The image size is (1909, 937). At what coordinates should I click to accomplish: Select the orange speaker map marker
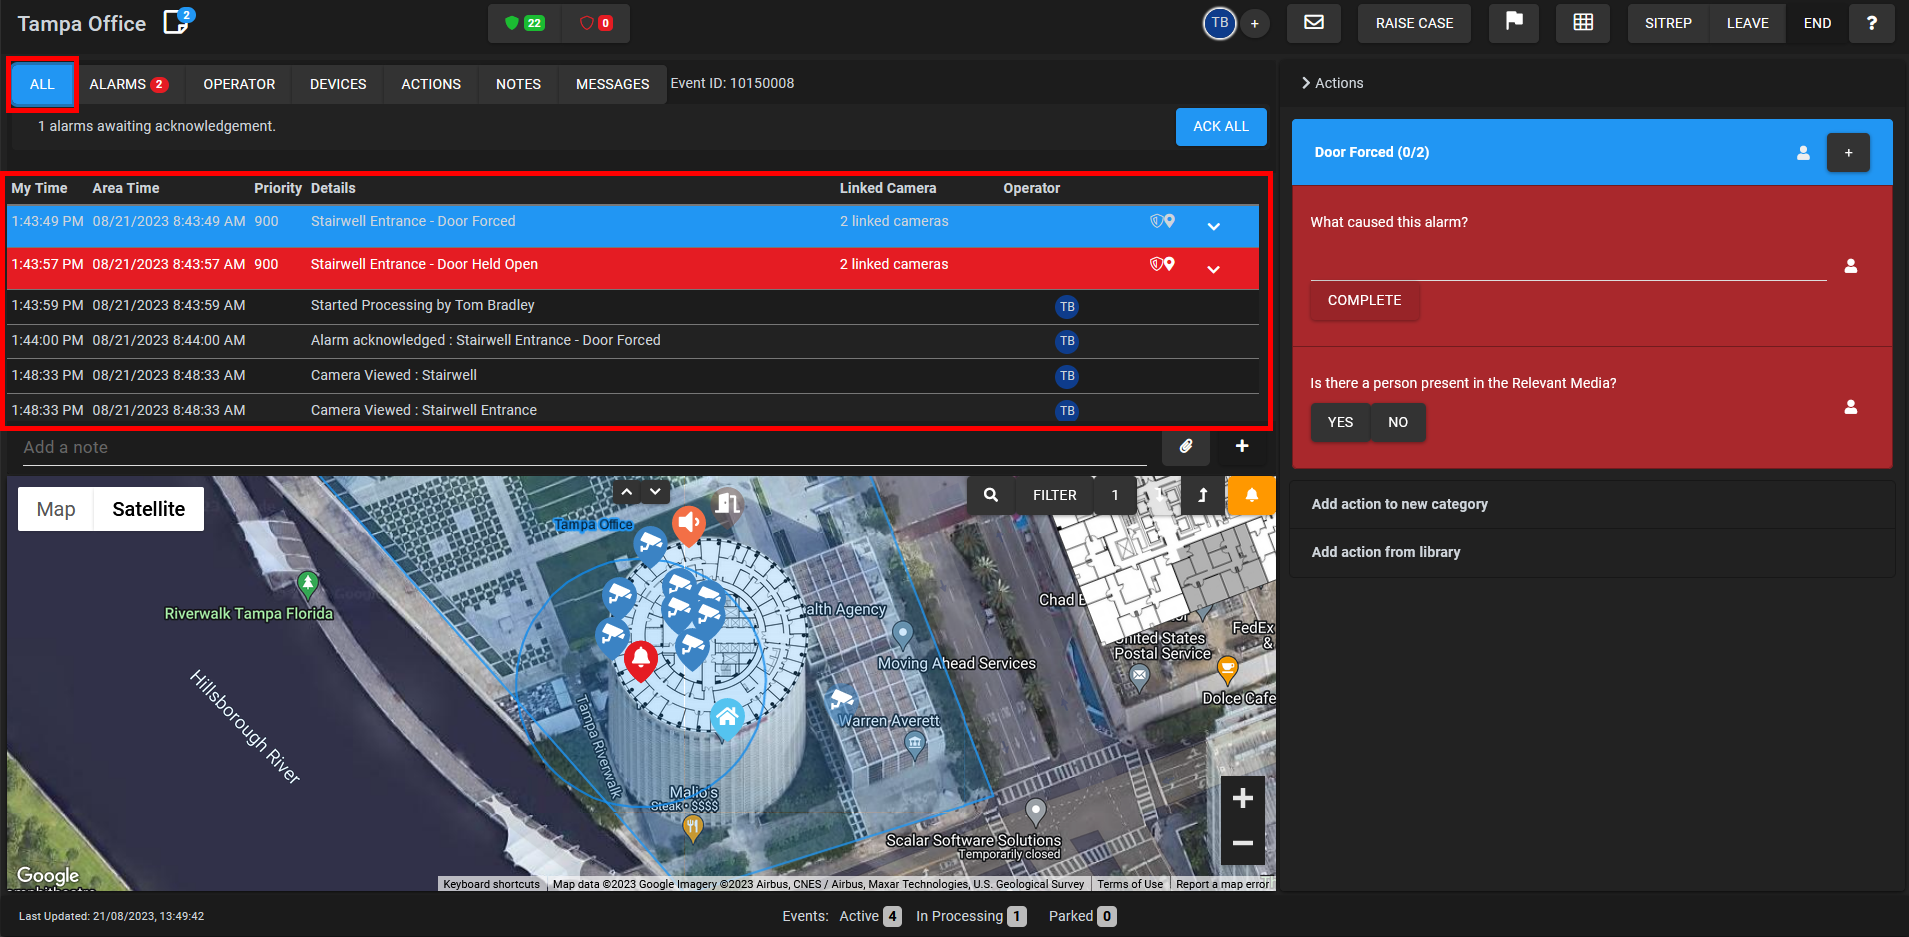point(689,523)
